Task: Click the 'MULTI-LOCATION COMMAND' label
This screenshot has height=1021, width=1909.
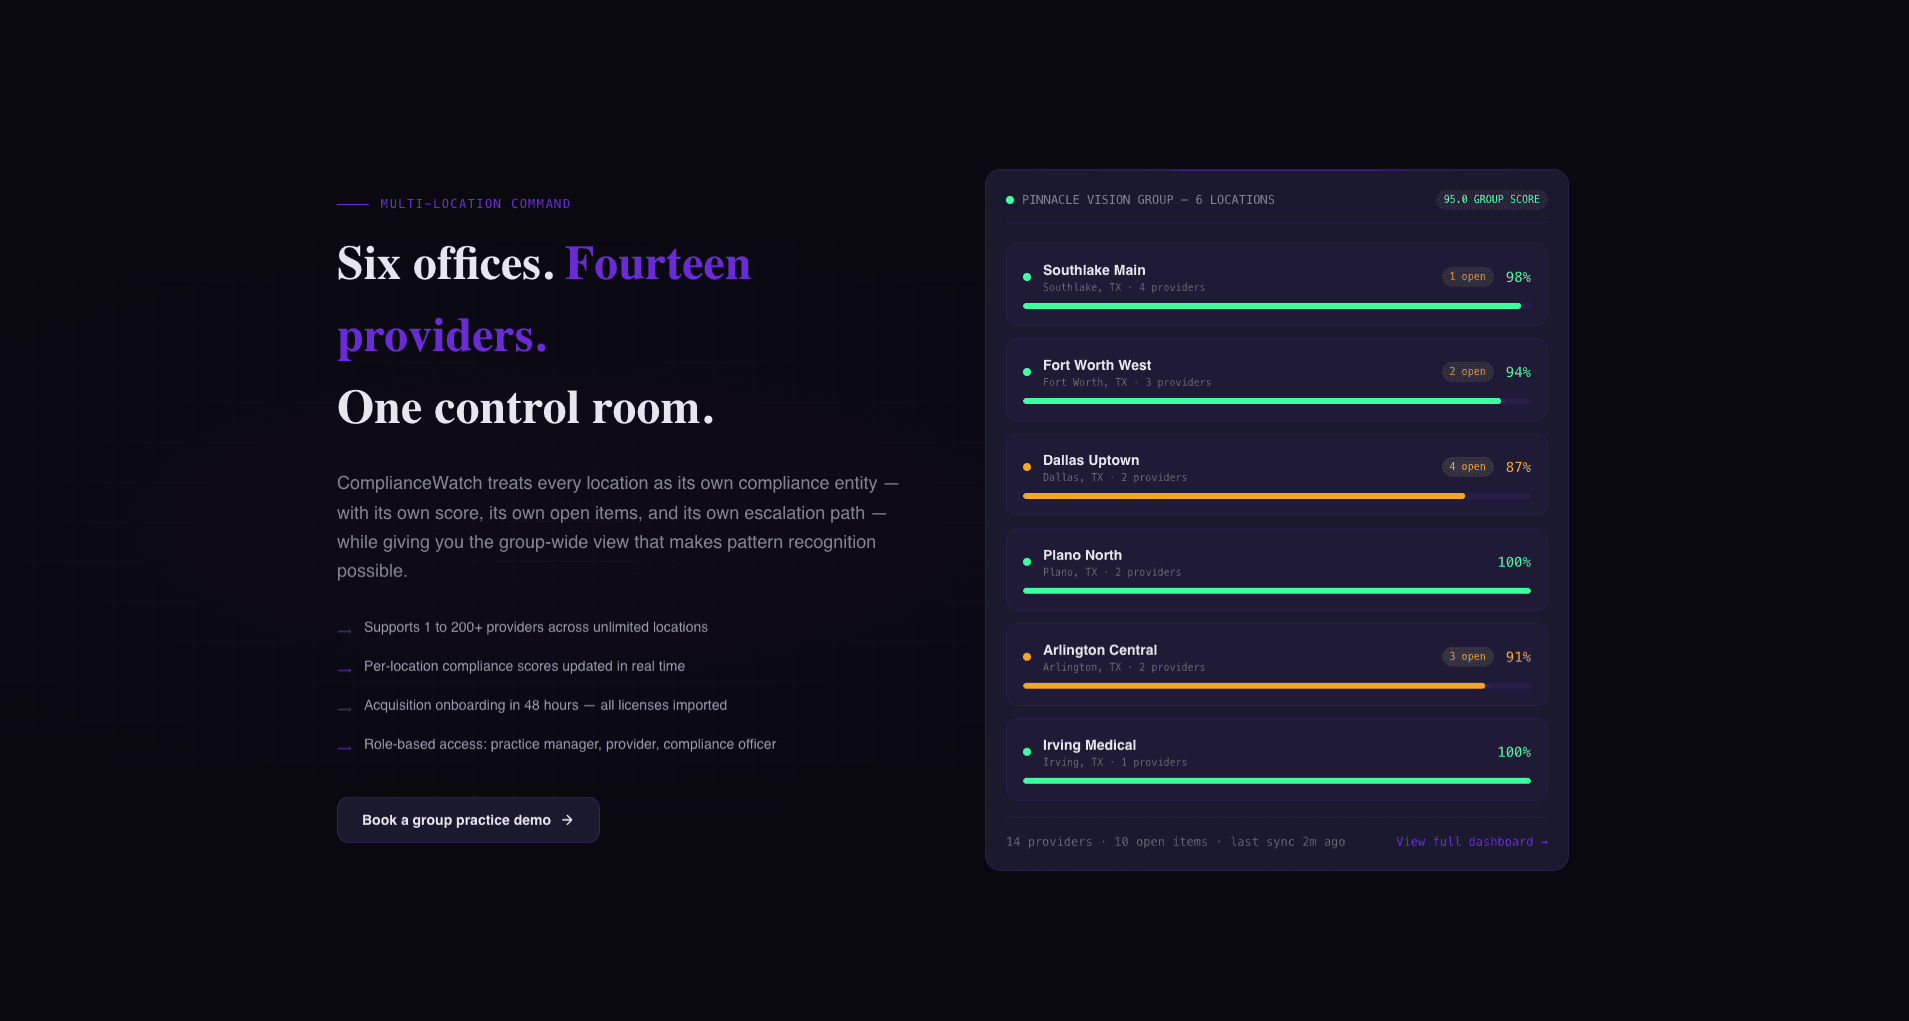Action: (475, 204)
